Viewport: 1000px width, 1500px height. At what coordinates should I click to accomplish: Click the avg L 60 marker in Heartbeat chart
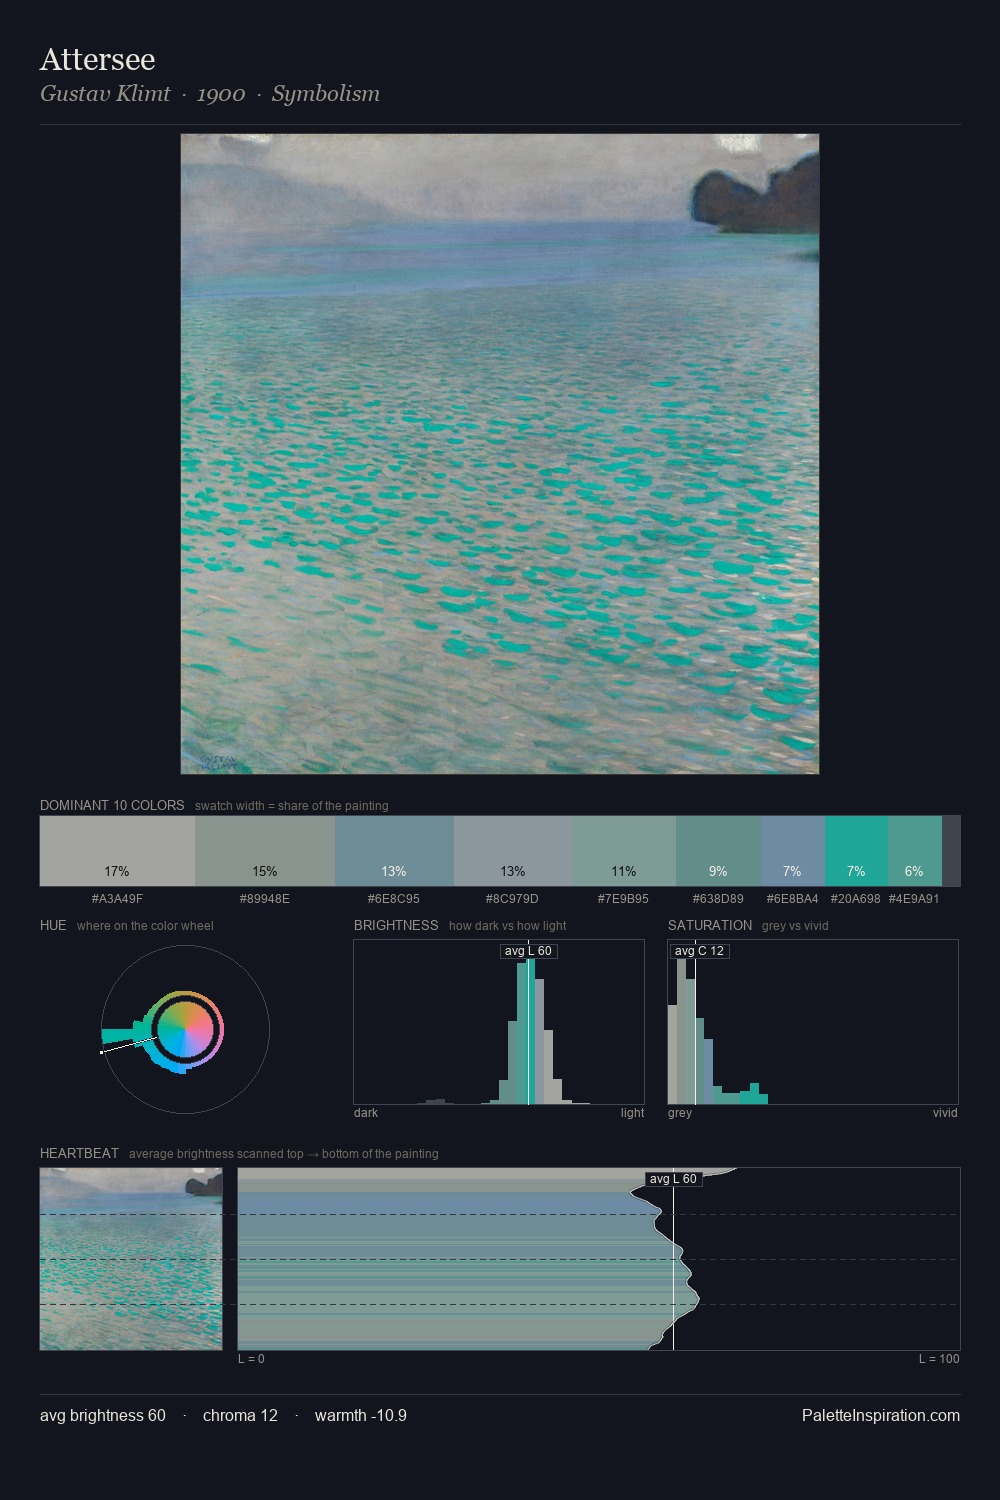tap(673, 1179)
